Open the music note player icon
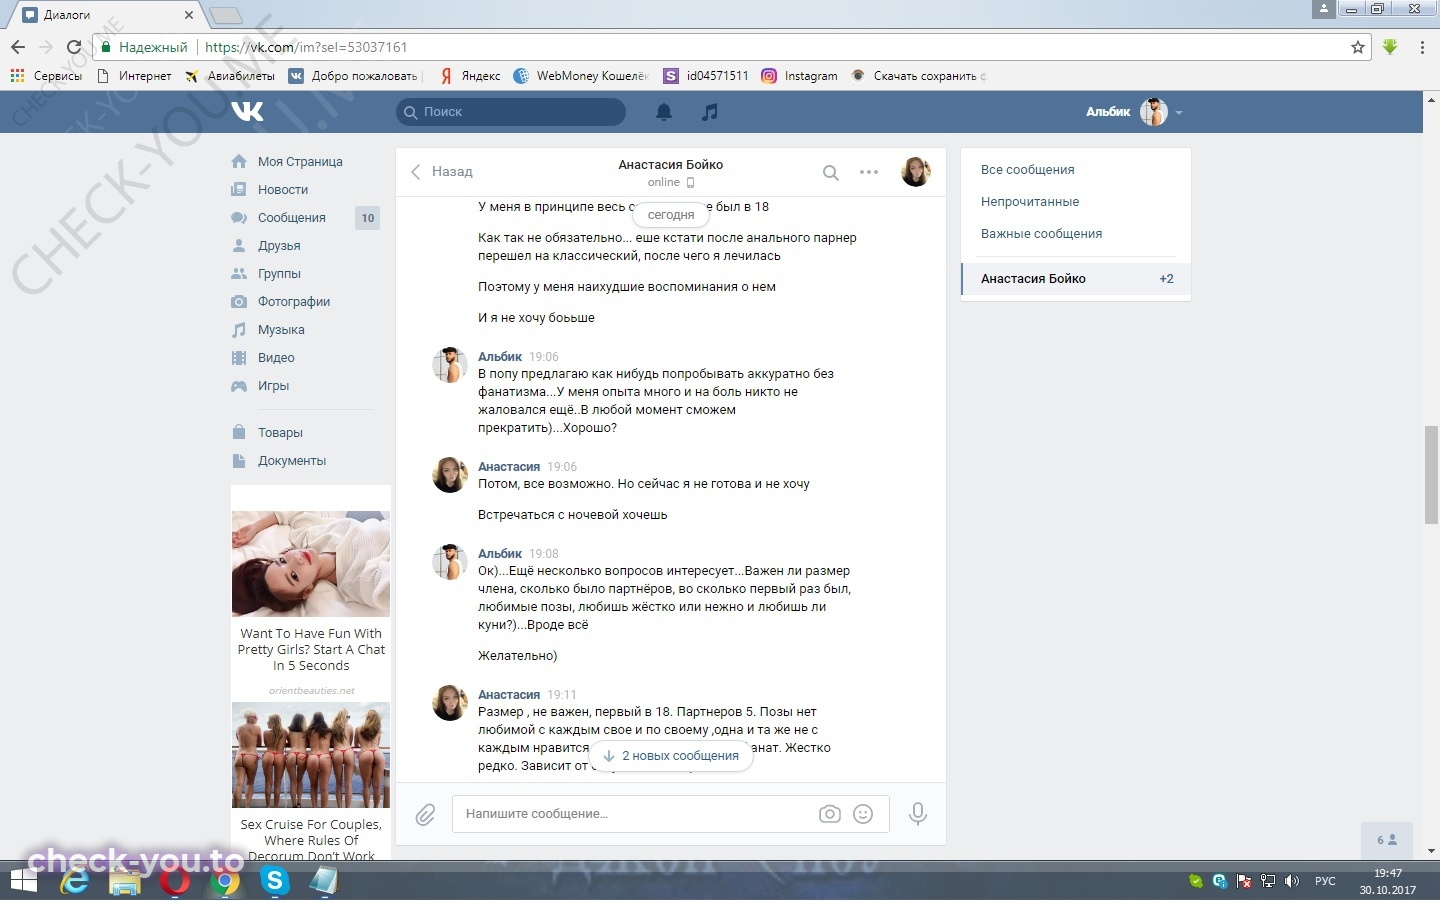Image resolution: width=1448 pixels, height=904 pixels. (x=710, y=112)
